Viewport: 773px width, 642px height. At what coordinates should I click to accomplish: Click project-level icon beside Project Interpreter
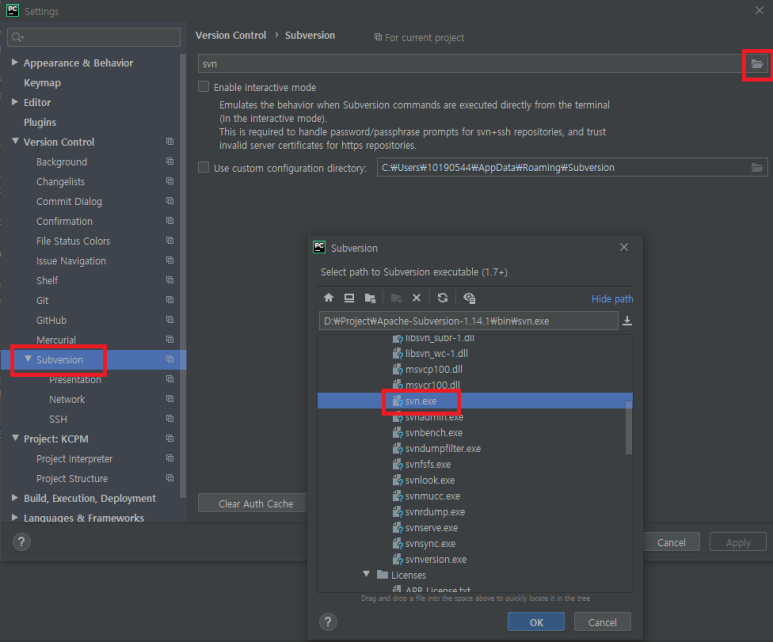pos(170,458)
